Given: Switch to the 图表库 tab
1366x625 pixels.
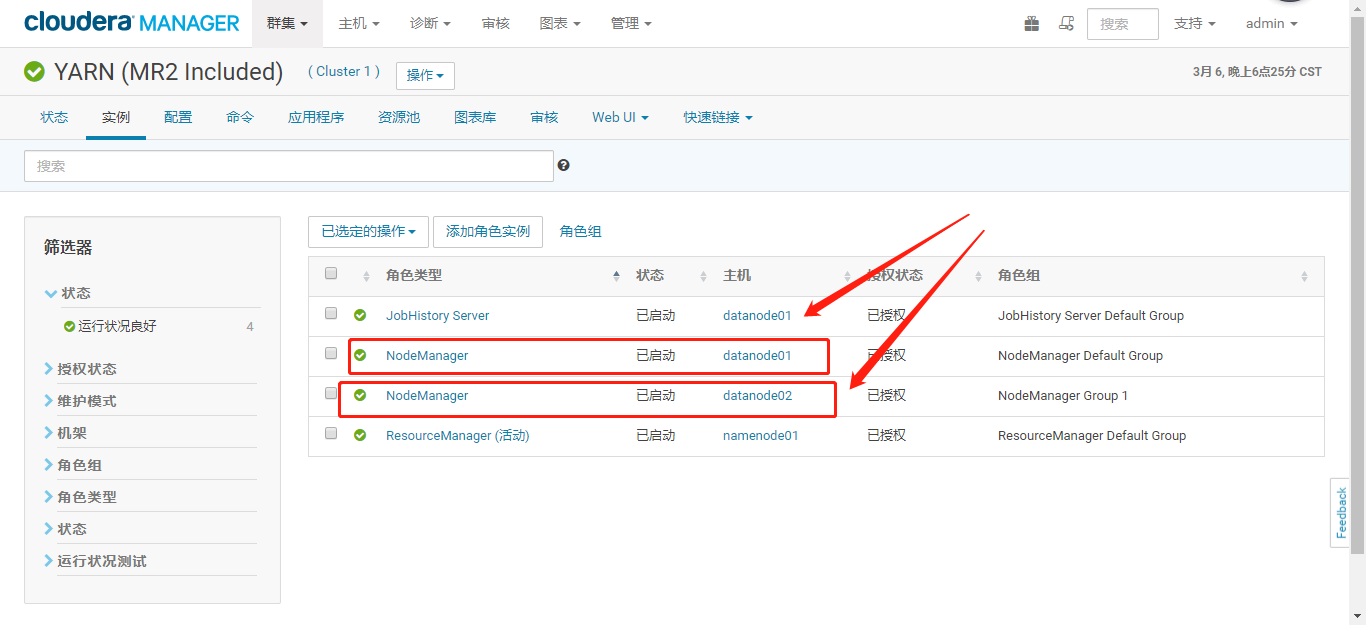Looking at the screenshot, I should 475,117.
